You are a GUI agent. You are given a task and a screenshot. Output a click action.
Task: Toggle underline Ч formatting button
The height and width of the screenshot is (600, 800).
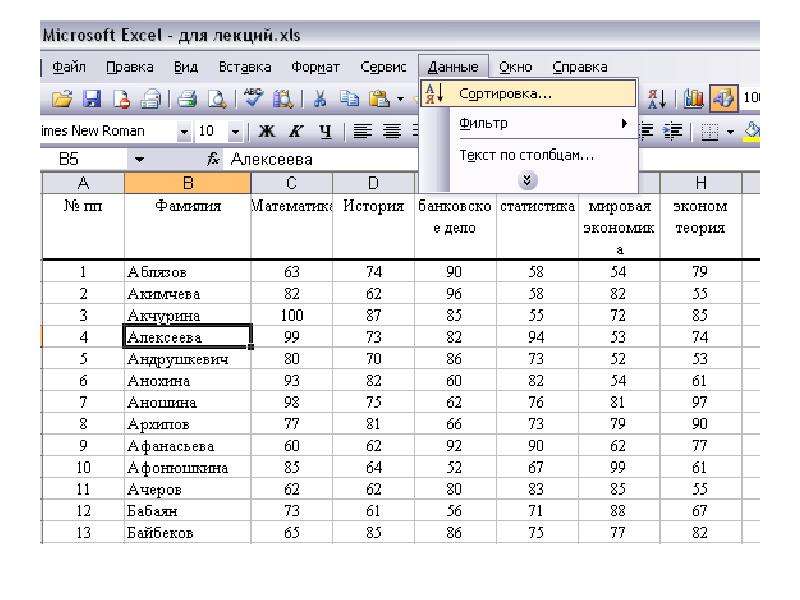click(x=325, y=132)
